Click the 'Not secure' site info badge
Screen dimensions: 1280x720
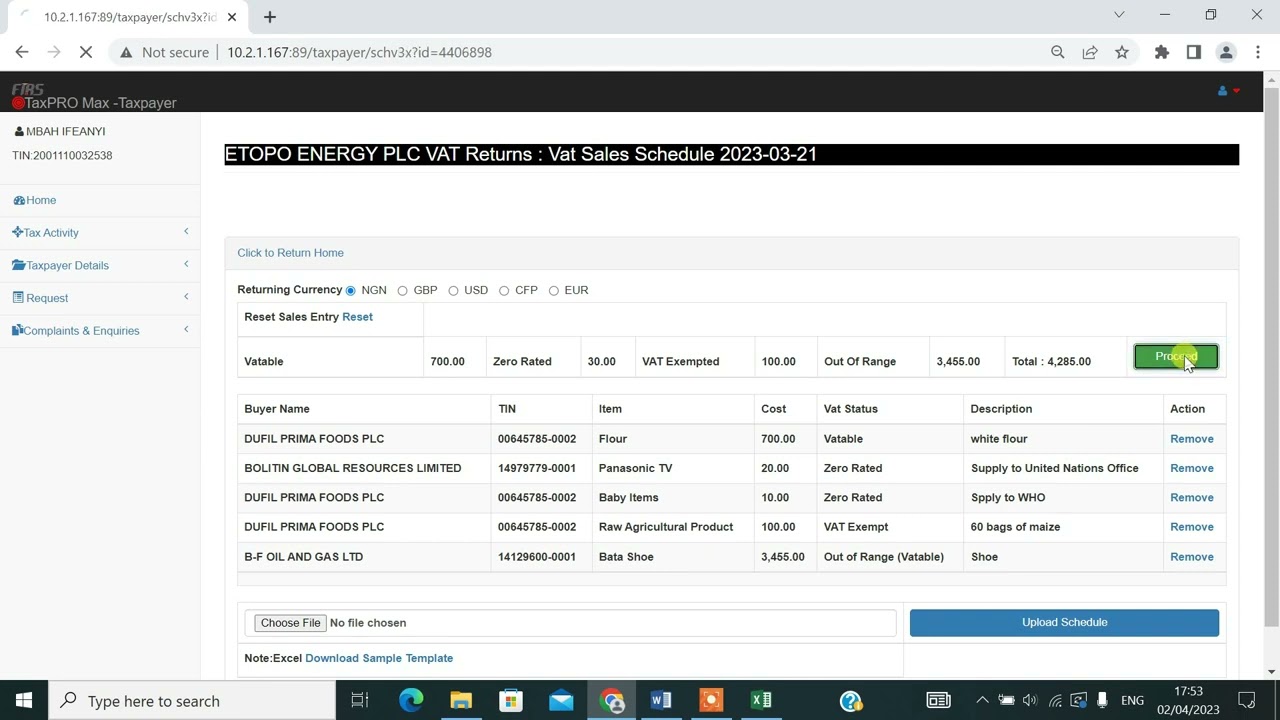(x=164, y=52)
